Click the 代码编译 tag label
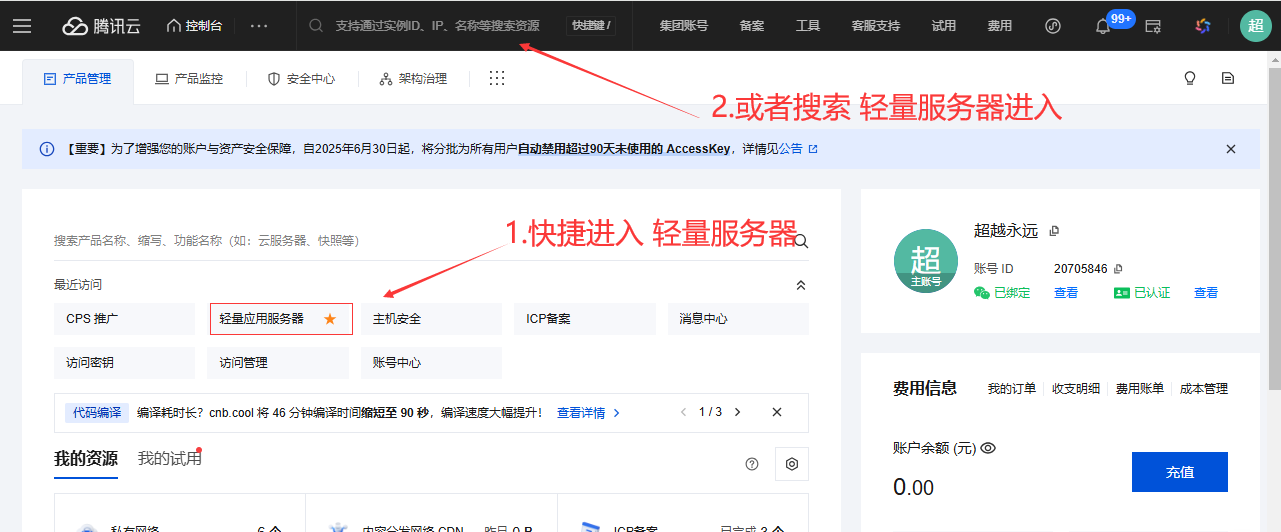1281x532 pixels. pos(97,412)
